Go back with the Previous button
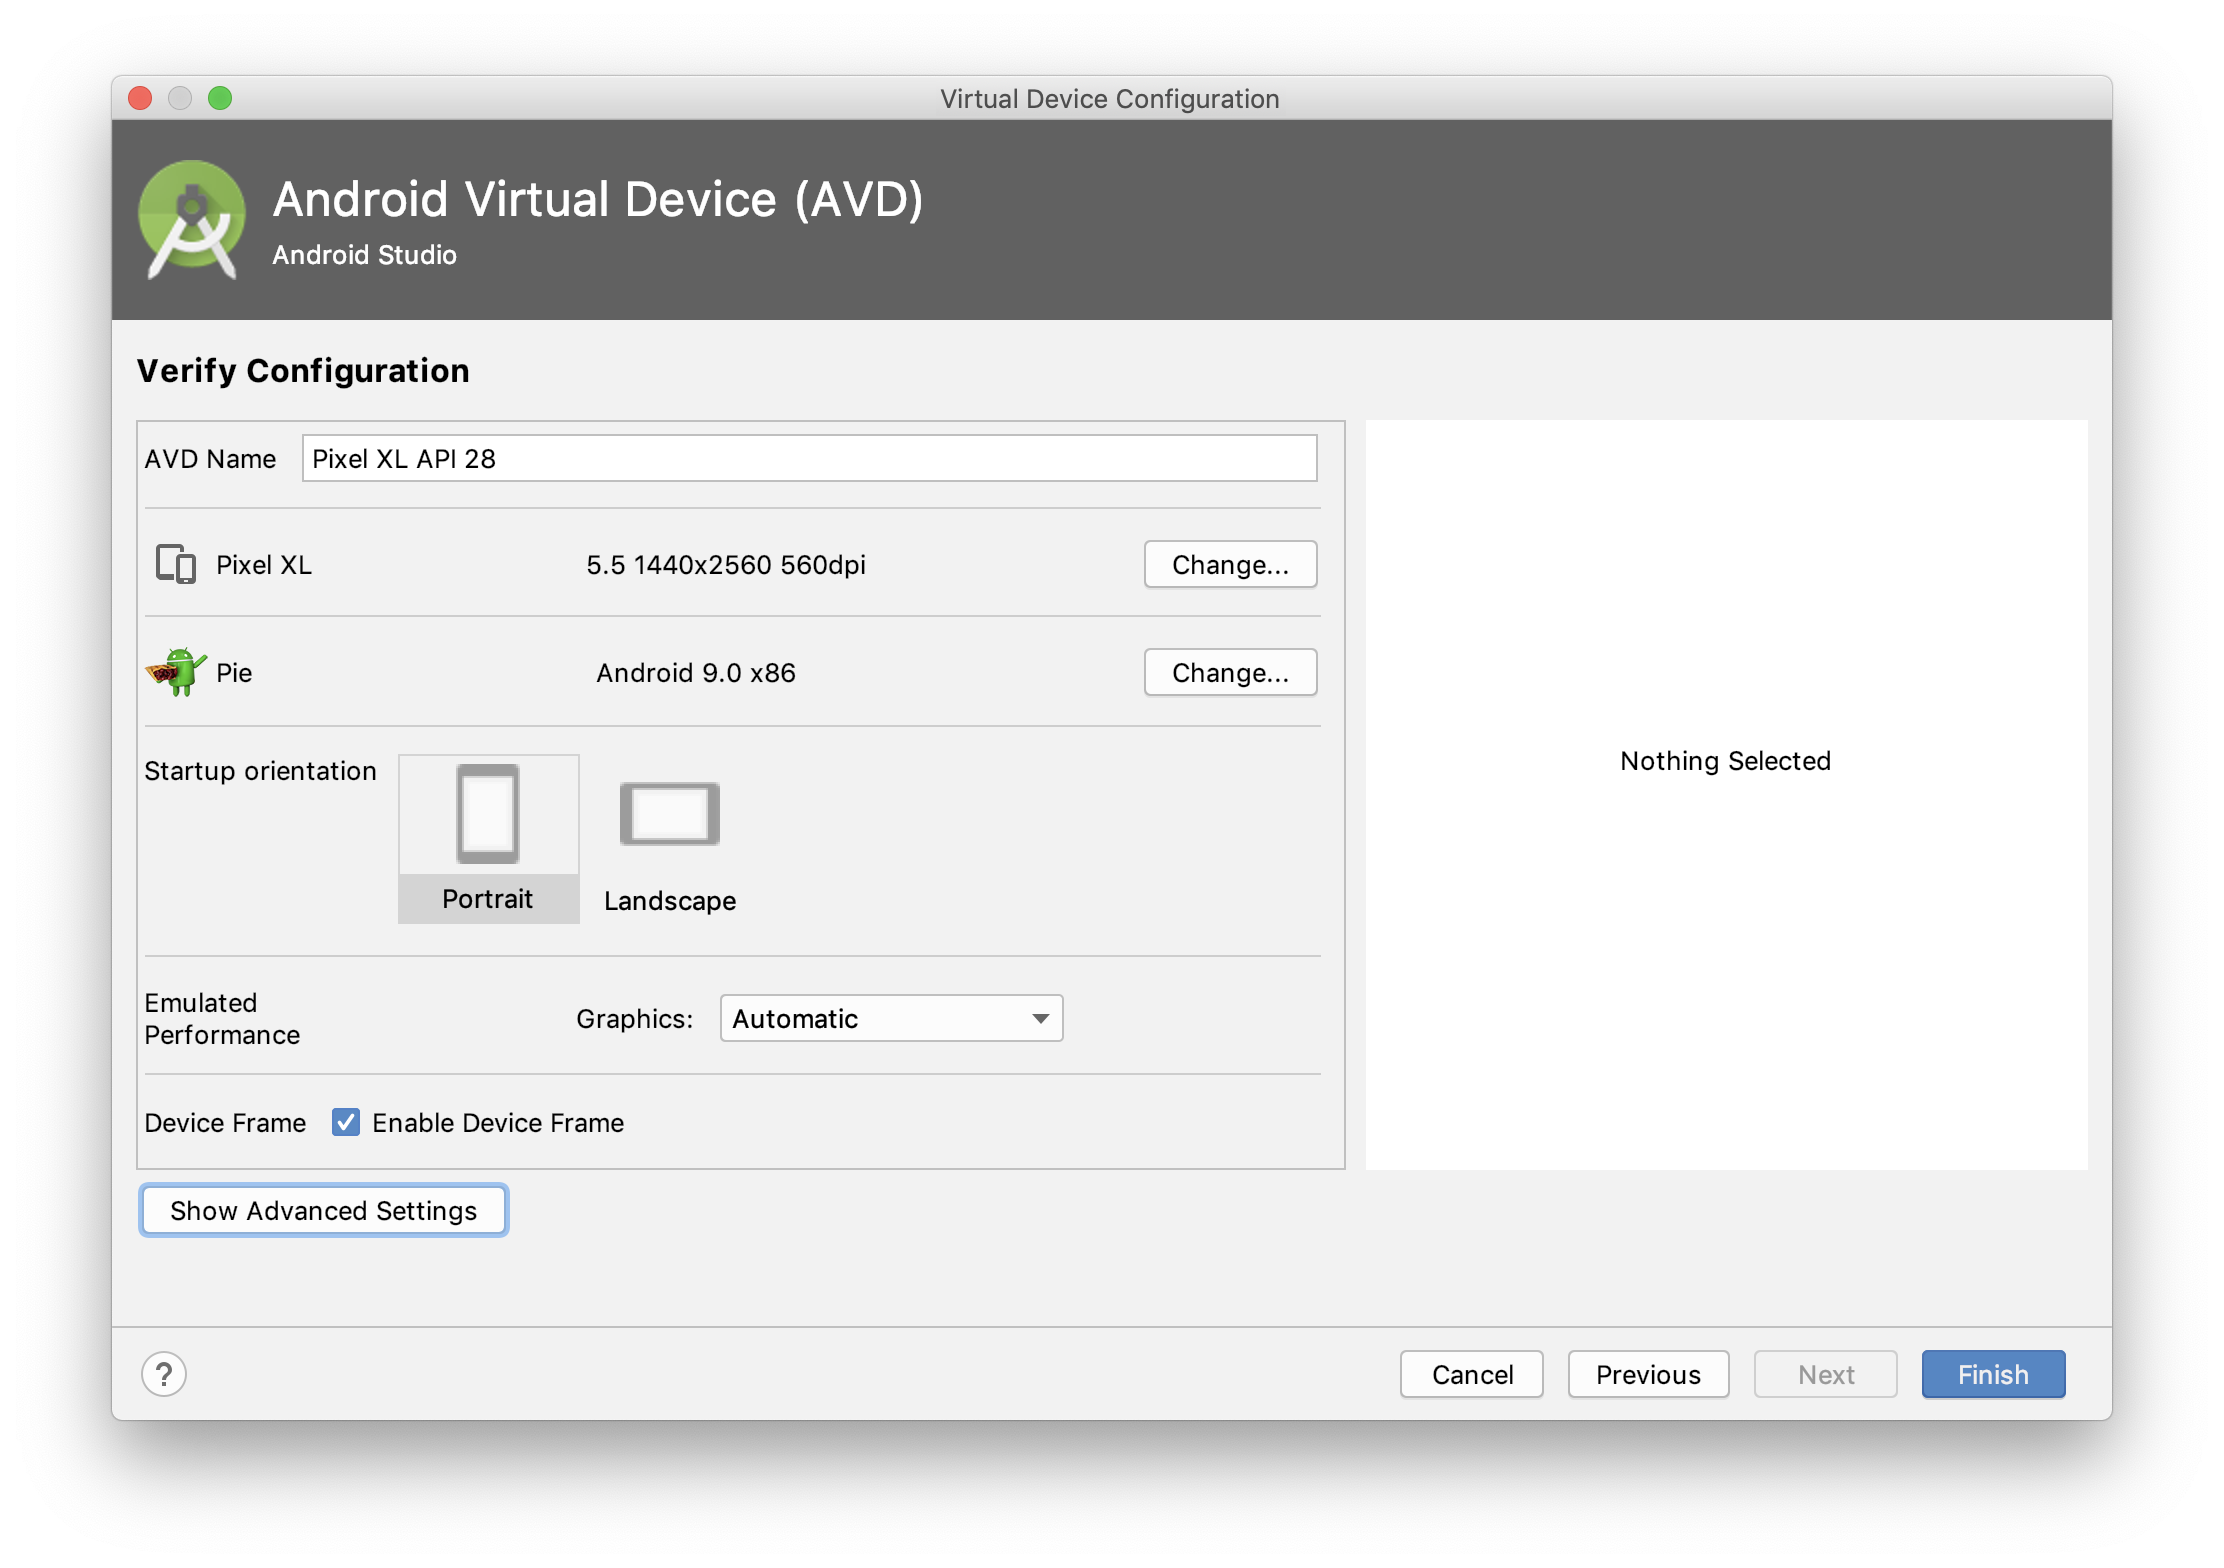This screenshot has width=2224, height=1568. 1648,1374
